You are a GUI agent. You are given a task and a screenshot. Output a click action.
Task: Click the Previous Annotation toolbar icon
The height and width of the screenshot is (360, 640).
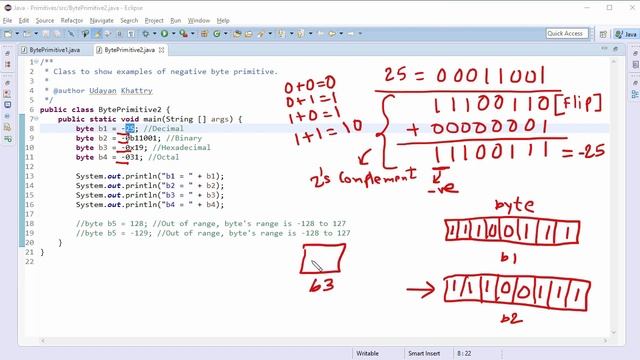pos(300,34)
